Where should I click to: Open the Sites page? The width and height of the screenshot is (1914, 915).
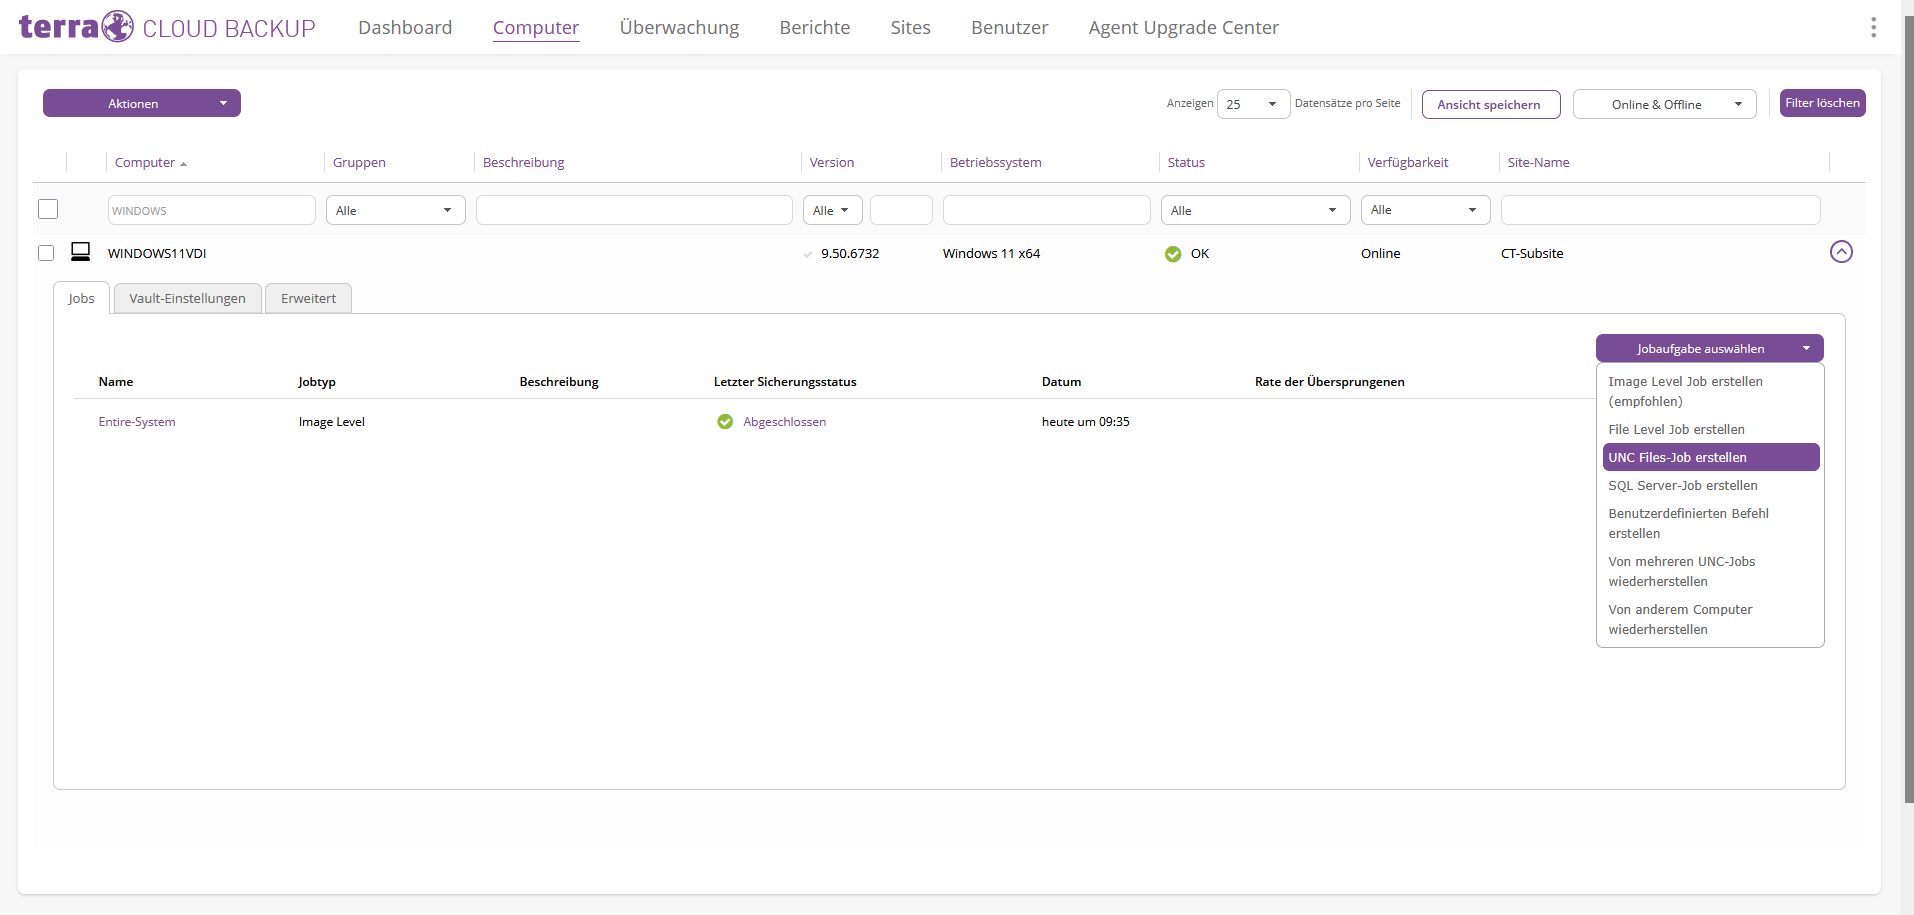click(x=910, y=27)
